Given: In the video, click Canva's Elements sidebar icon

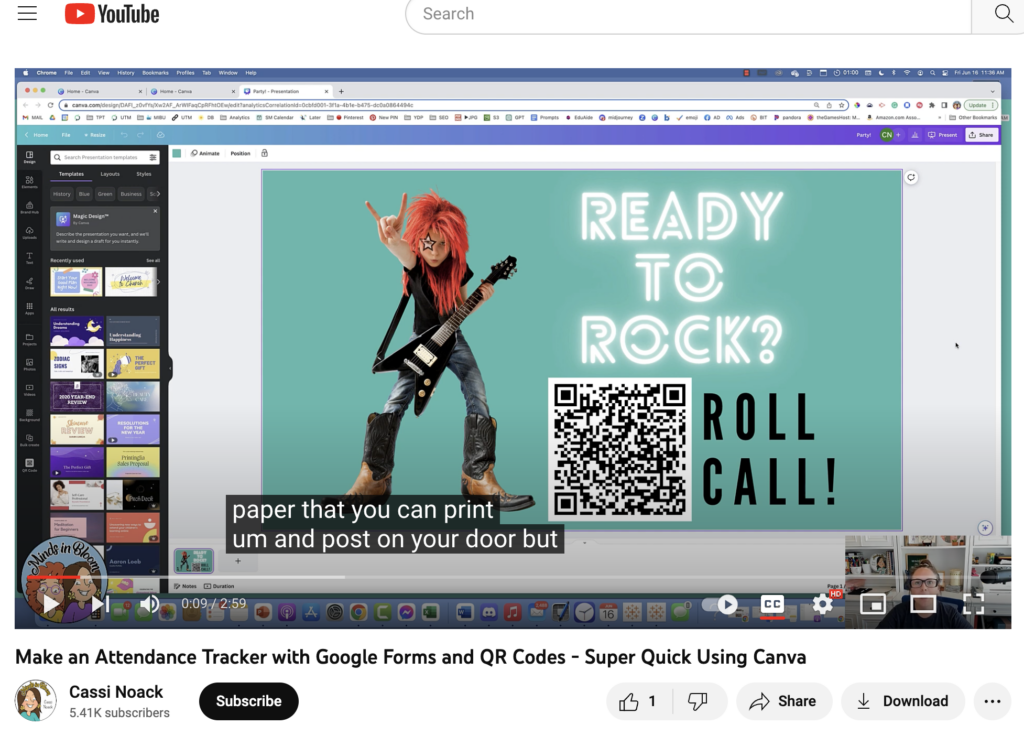Looking at the screenshot, I should click(x=29, y=182).
